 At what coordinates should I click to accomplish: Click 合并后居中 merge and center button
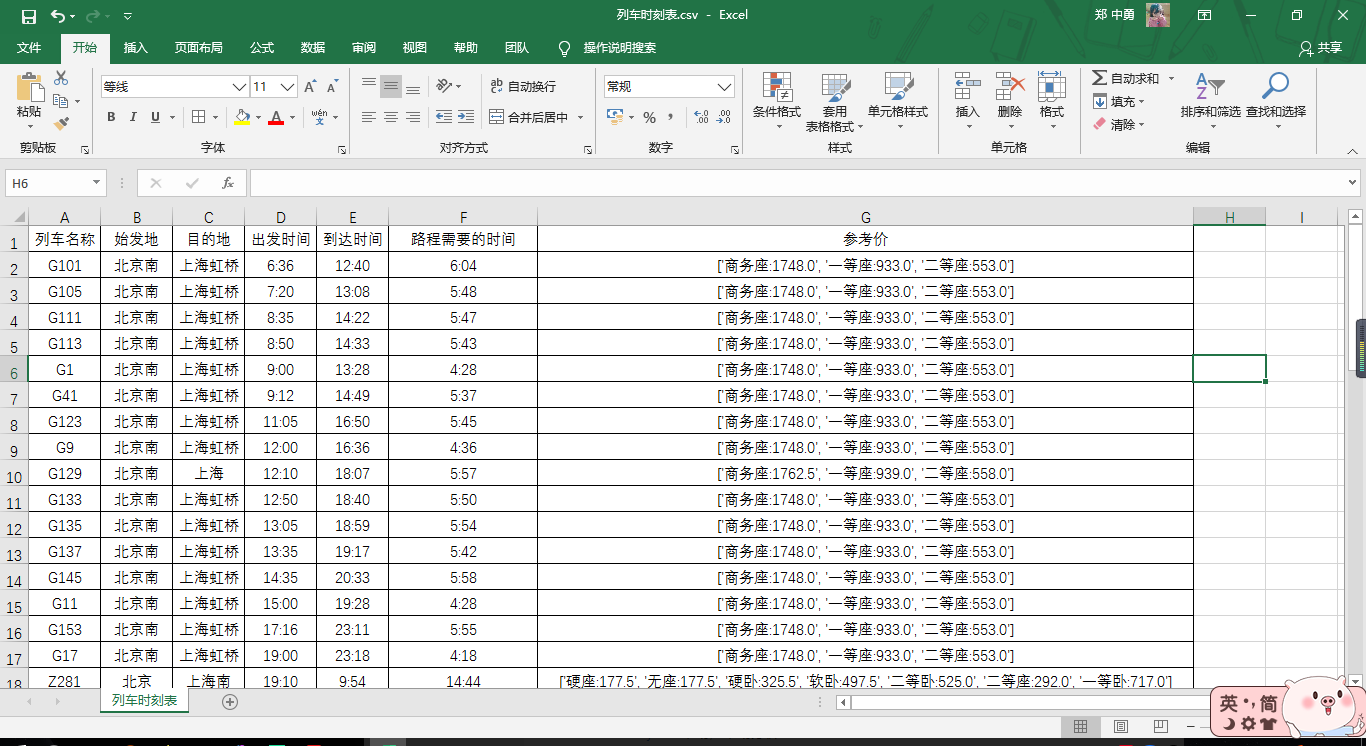530,117
